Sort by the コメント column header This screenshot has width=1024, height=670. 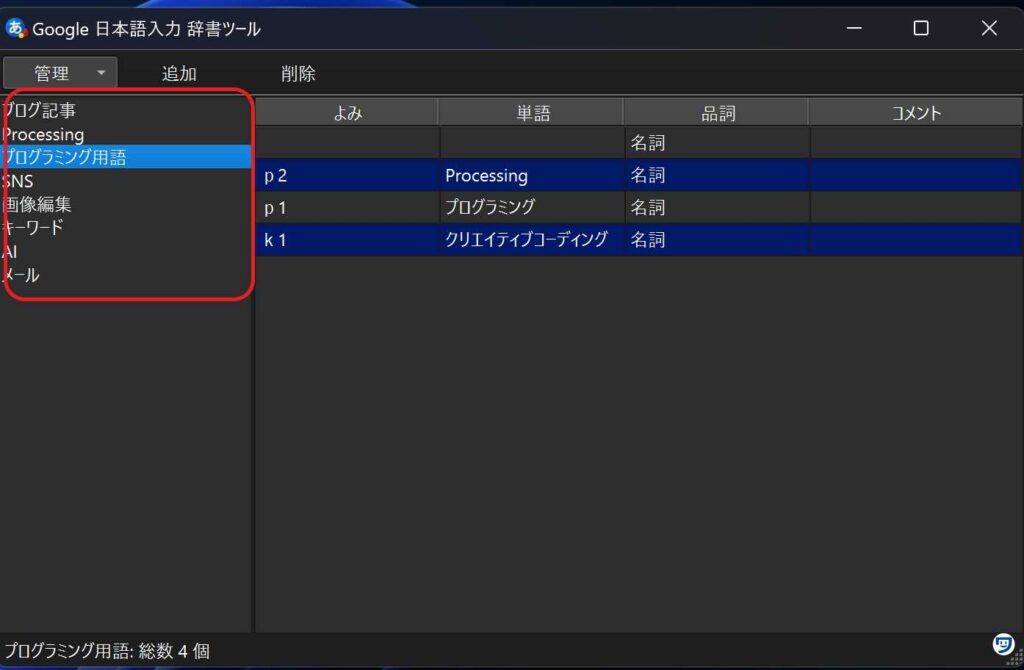916,112
